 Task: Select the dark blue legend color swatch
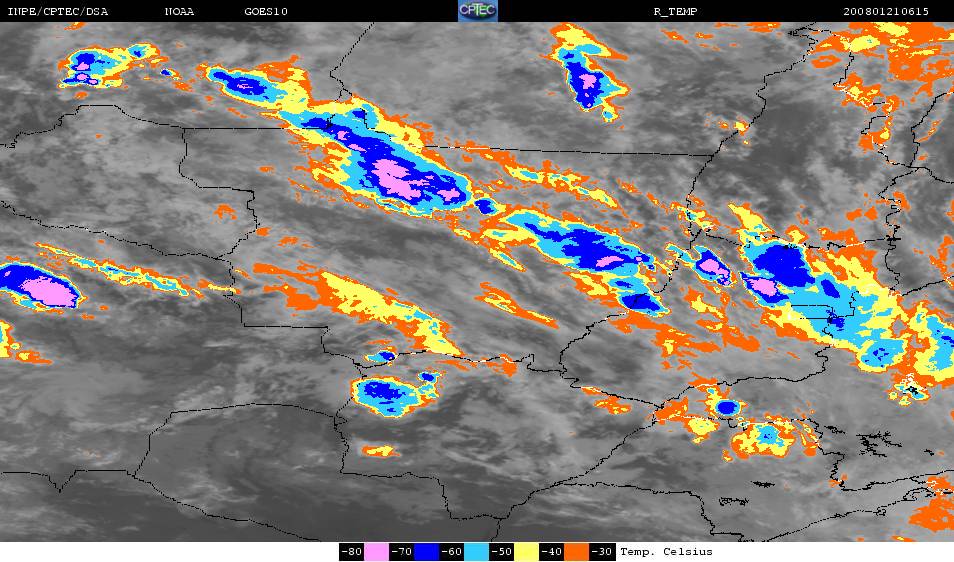pyautogui.click(x=427, y=552)
